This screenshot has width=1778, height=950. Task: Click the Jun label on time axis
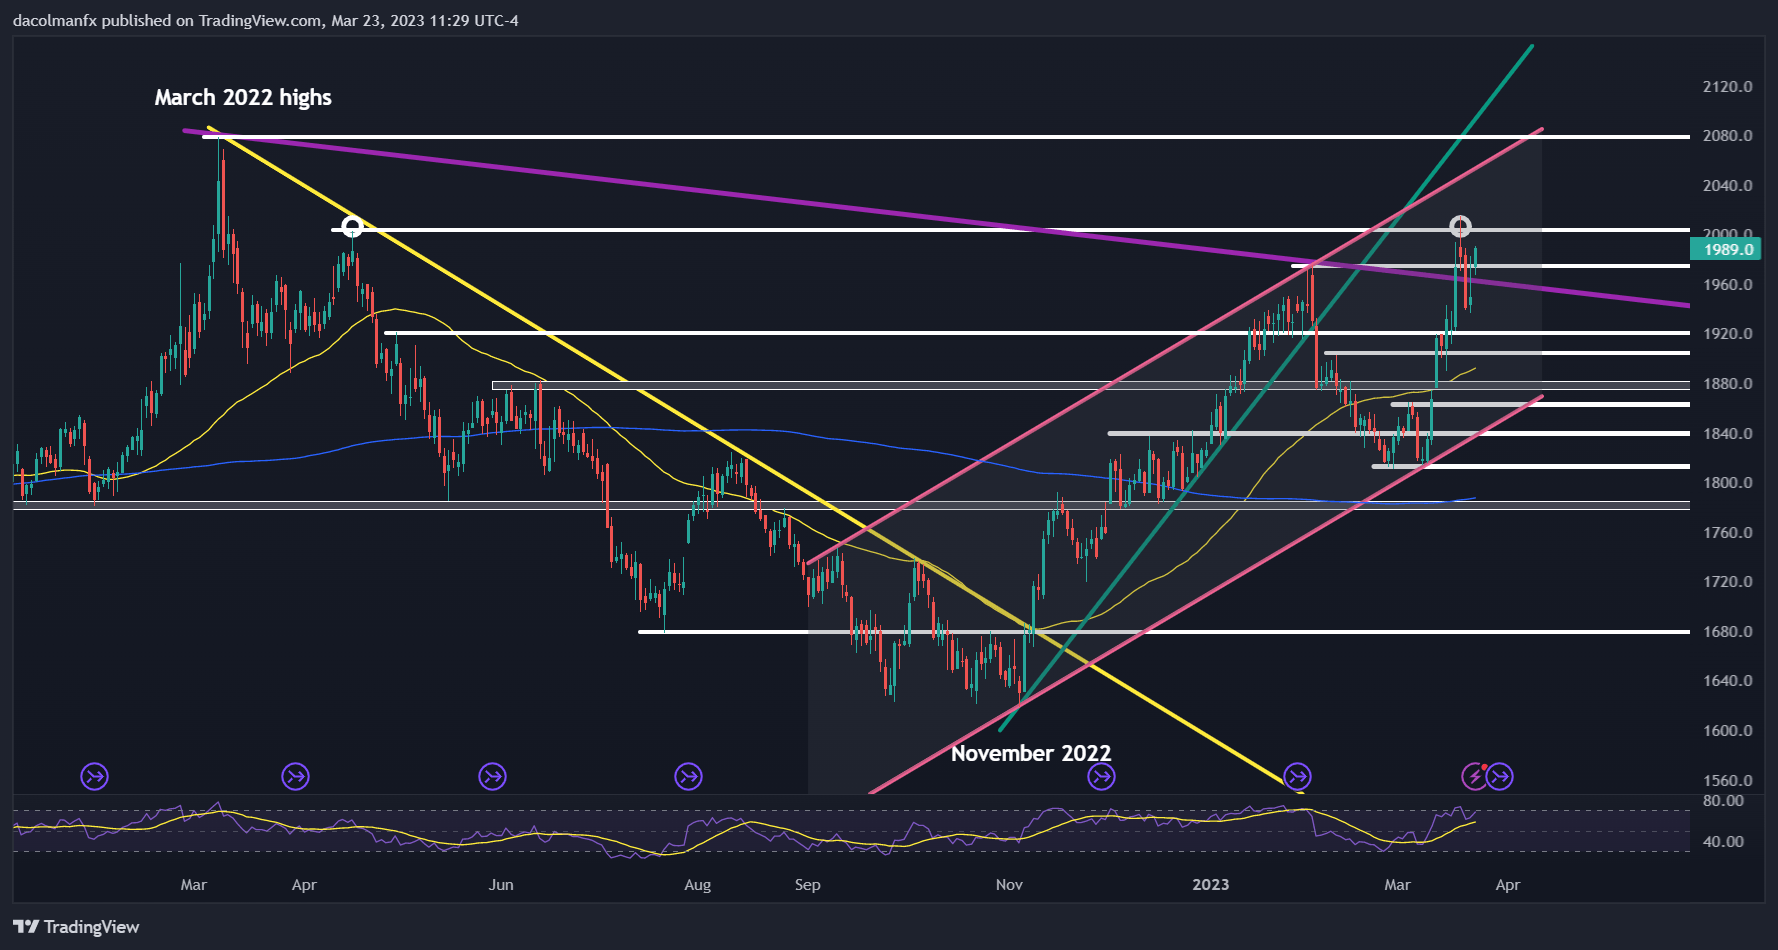tap(501, 885)
